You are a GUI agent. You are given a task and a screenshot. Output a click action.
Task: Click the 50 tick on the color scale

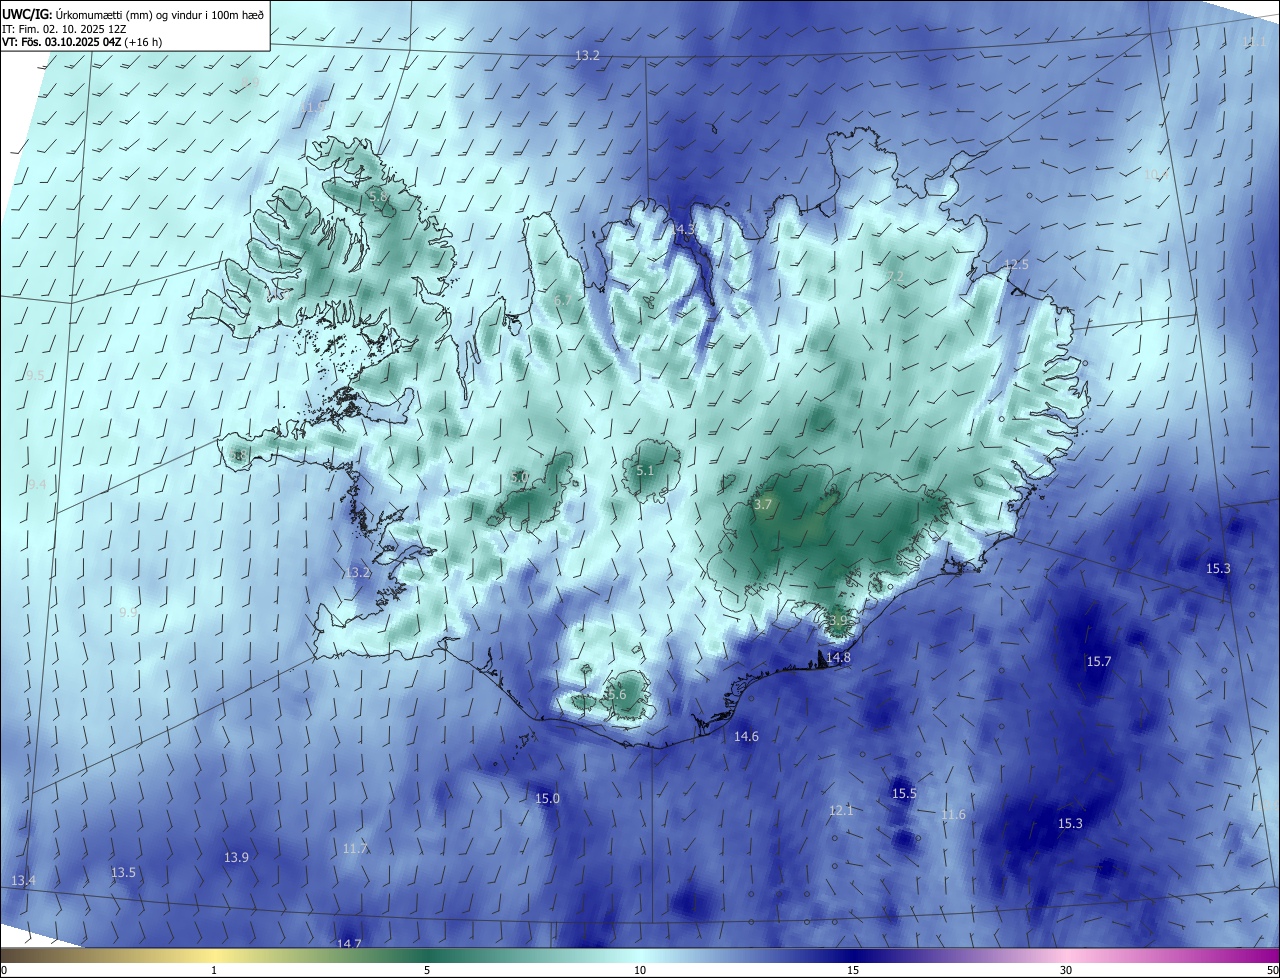pyautogui.click(x=1272, y=971)
